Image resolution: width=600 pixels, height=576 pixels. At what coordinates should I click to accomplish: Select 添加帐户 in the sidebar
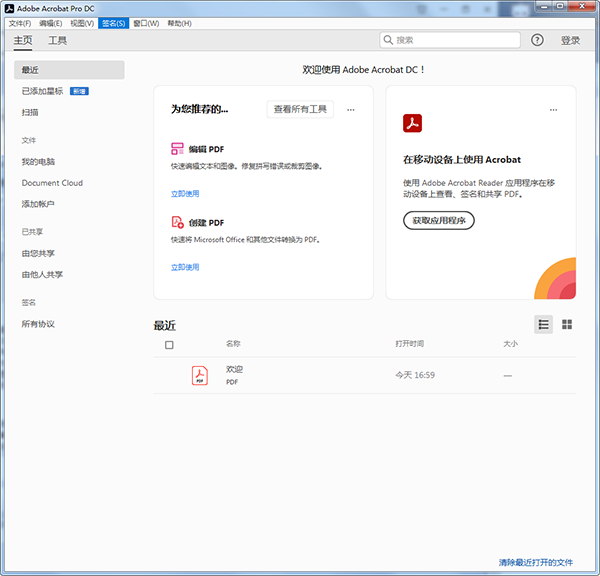coord(38,204)
